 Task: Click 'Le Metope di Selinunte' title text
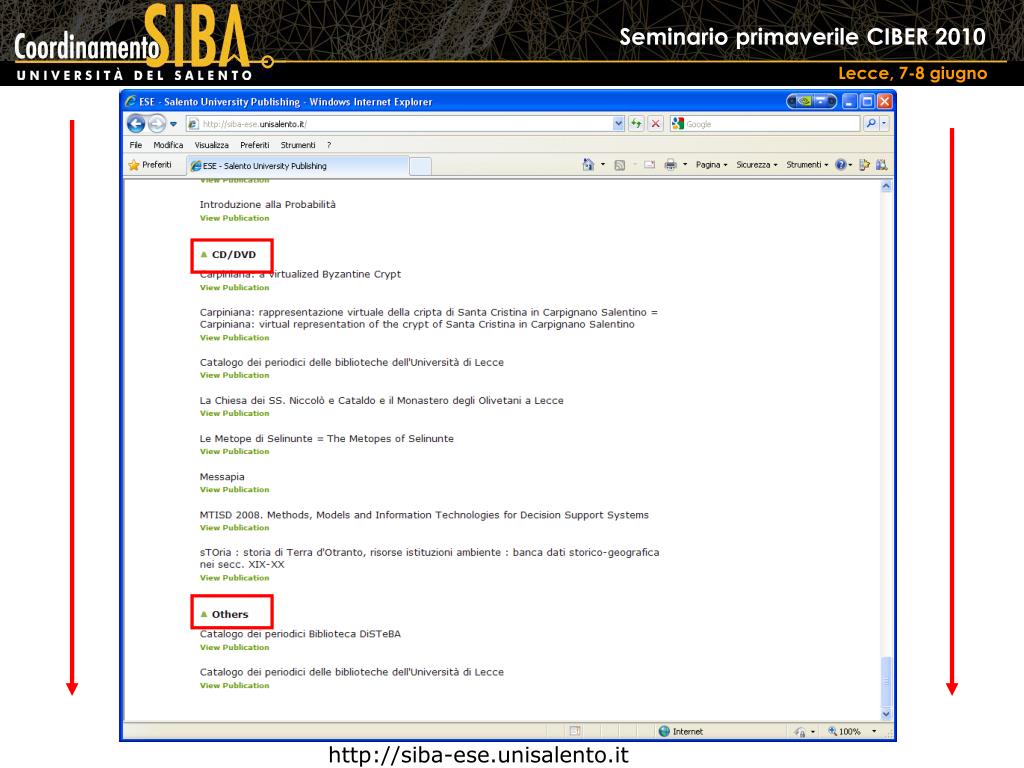[x=327, y=439]
